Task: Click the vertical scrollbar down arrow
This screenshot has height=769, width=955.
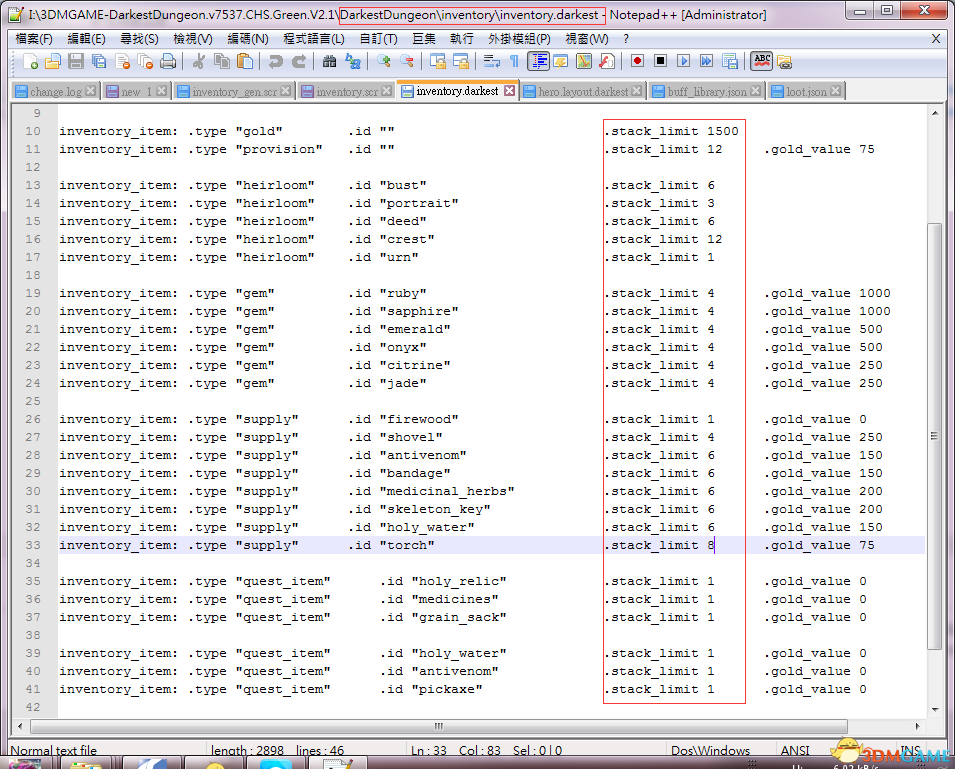Action: pyautogui.click(x=935, y=709)
